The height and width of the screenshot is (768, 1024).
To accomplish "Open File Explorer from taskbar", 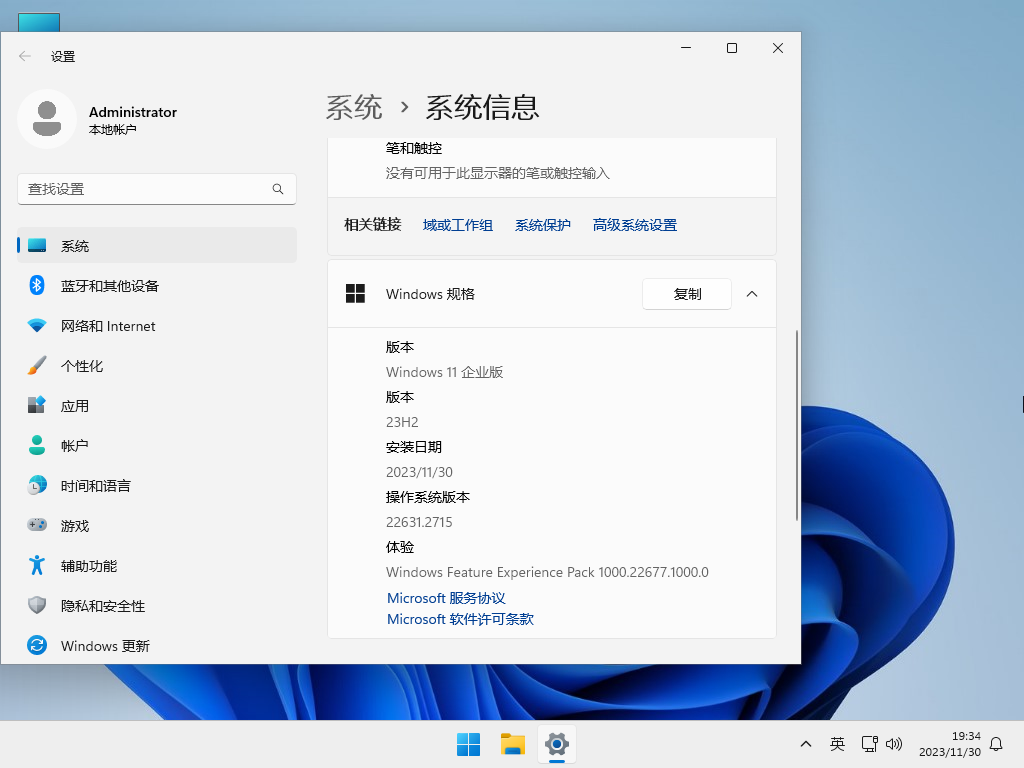I will click(x=512, y=744).
